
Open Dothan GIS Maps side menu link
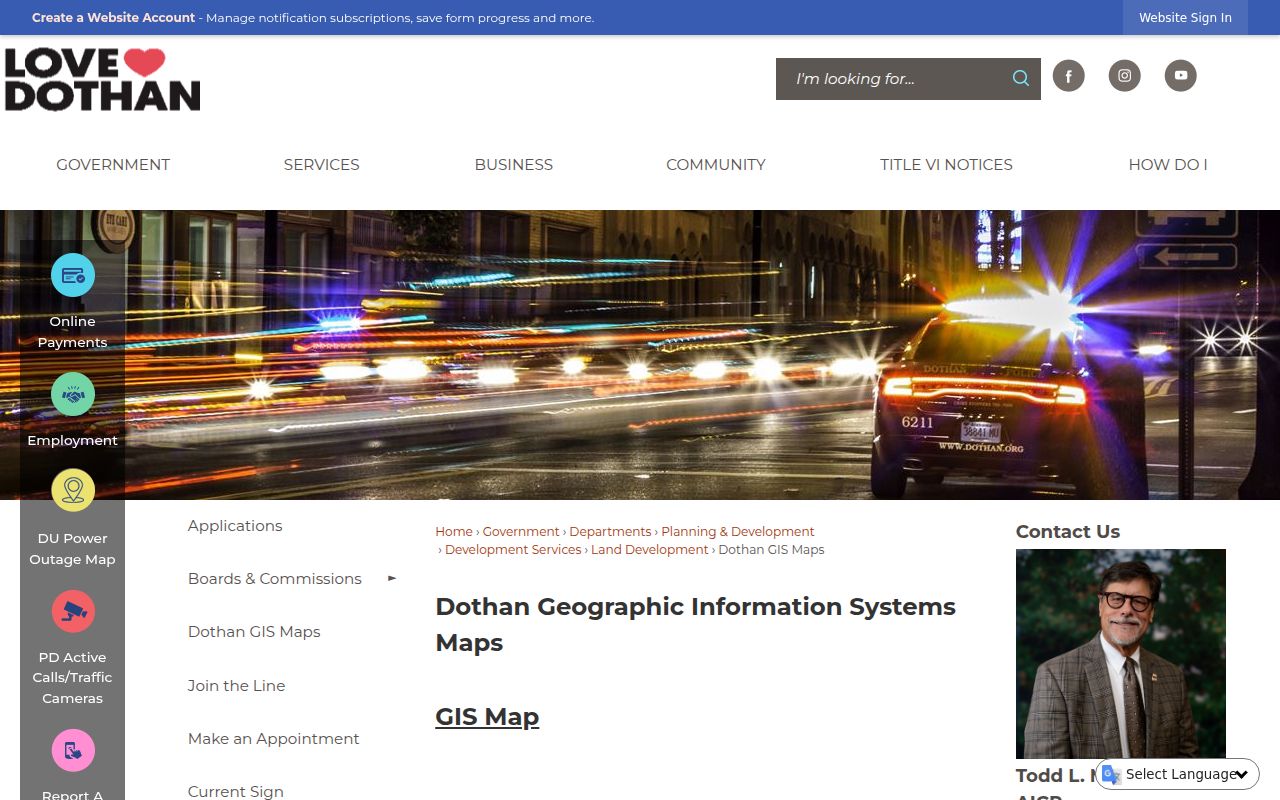click(x=254, y=632)
